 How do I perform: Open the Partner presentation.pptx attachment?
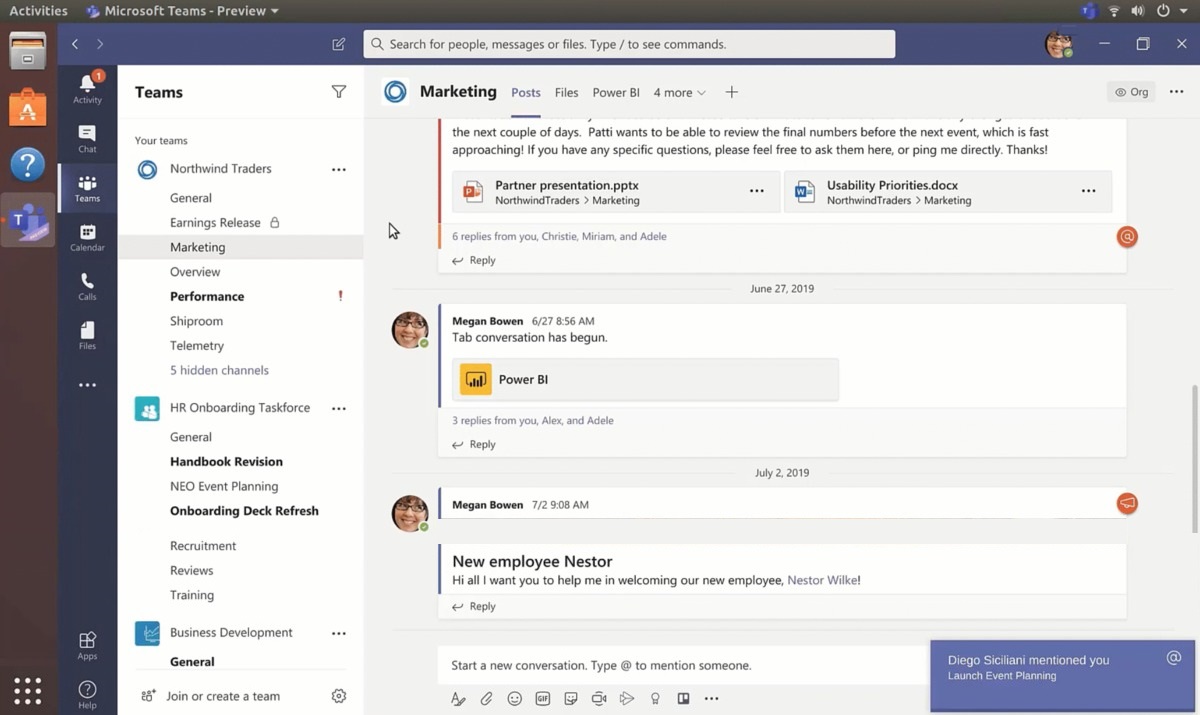click(616, 192)
